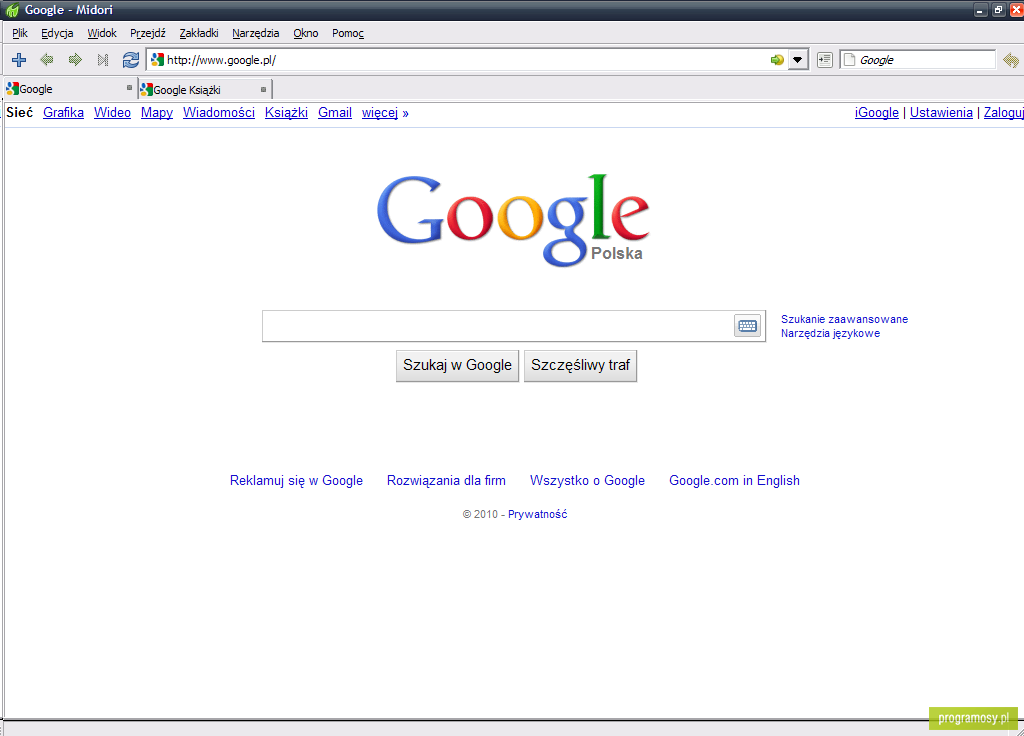Open Wszystko o Google link
1024x736 pixels.
pyautogui.click(x=587, y=481)
